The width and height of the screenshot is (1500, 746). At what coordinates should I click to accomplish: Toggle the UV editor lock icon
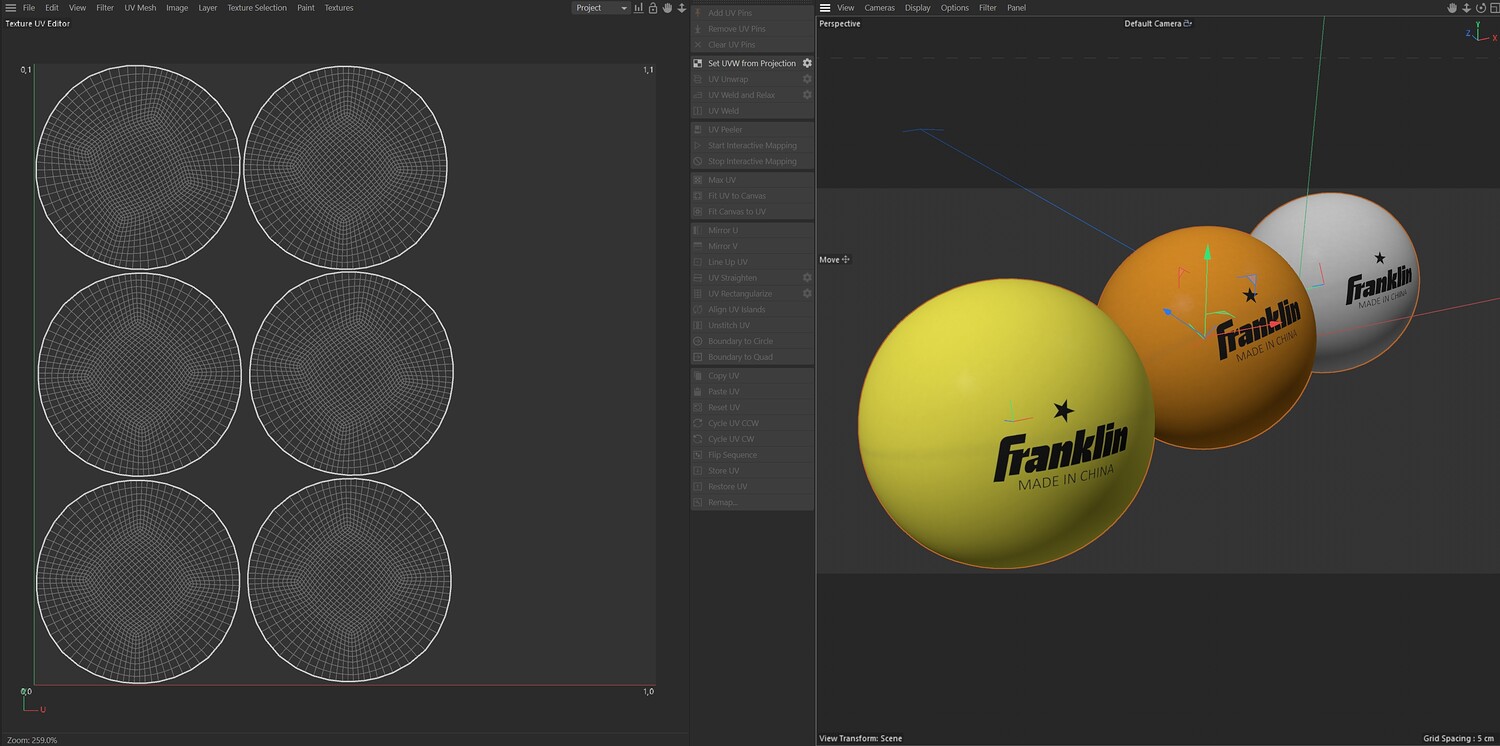tap(653, 8)
